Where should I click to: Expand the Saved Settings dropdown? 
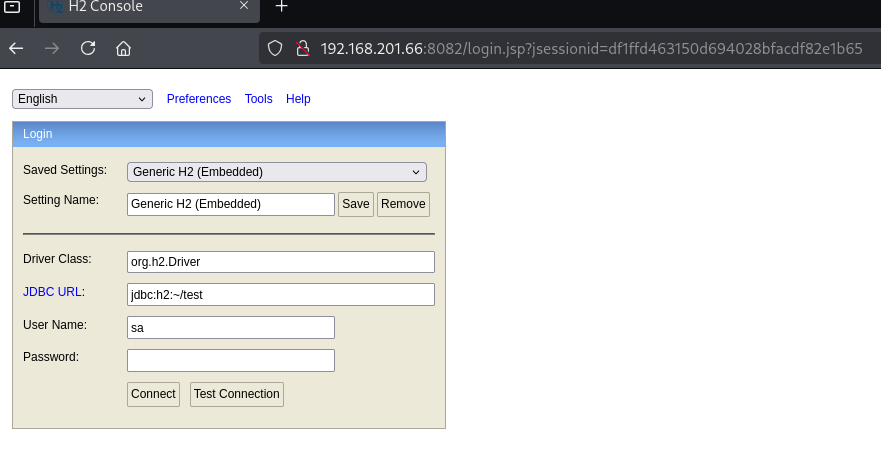[x=277, y=172]
